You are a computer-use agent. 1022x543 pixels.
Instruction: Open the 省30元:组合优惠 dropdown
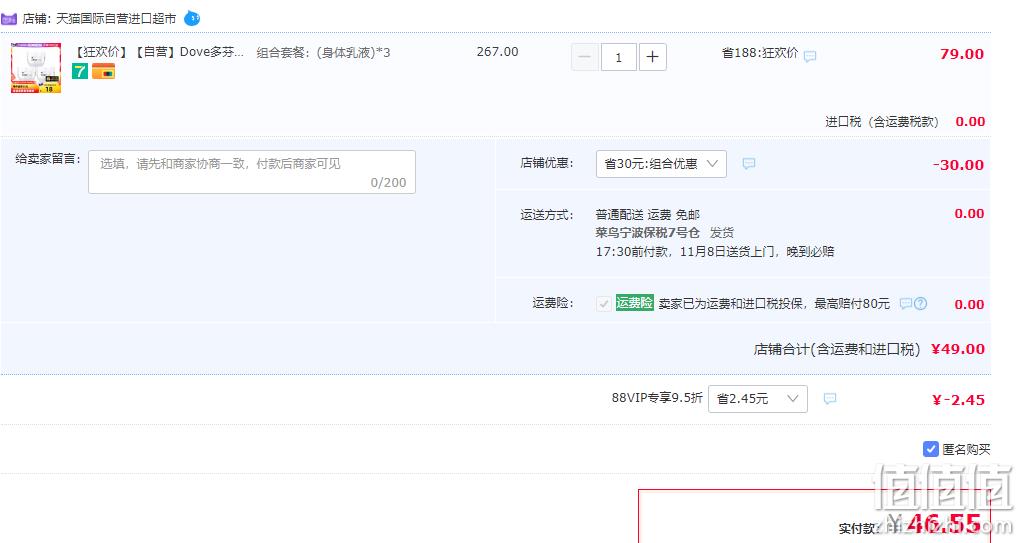coord(661,164)
